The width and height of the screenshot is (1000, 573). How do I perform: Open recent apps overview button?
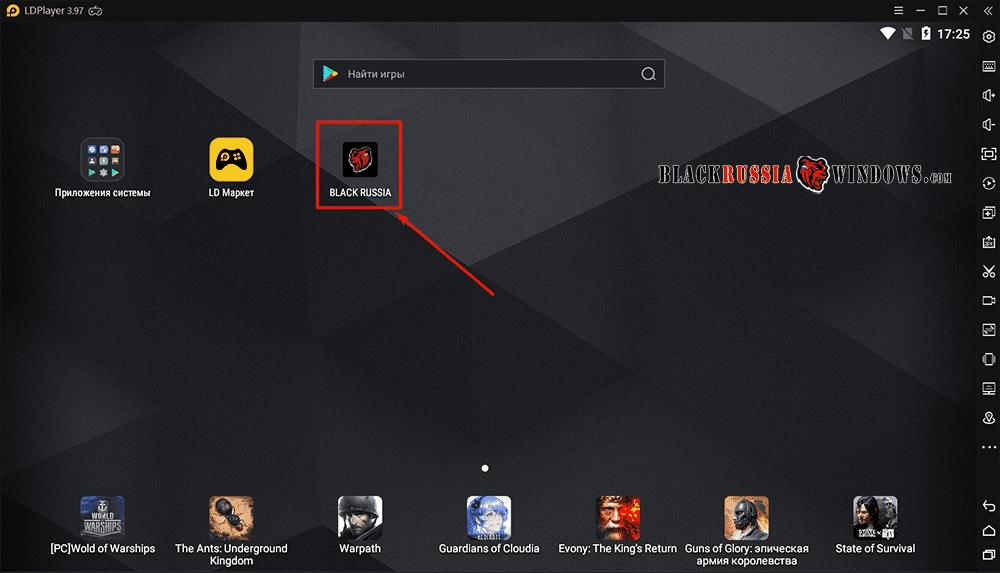(x=989, y=555)
